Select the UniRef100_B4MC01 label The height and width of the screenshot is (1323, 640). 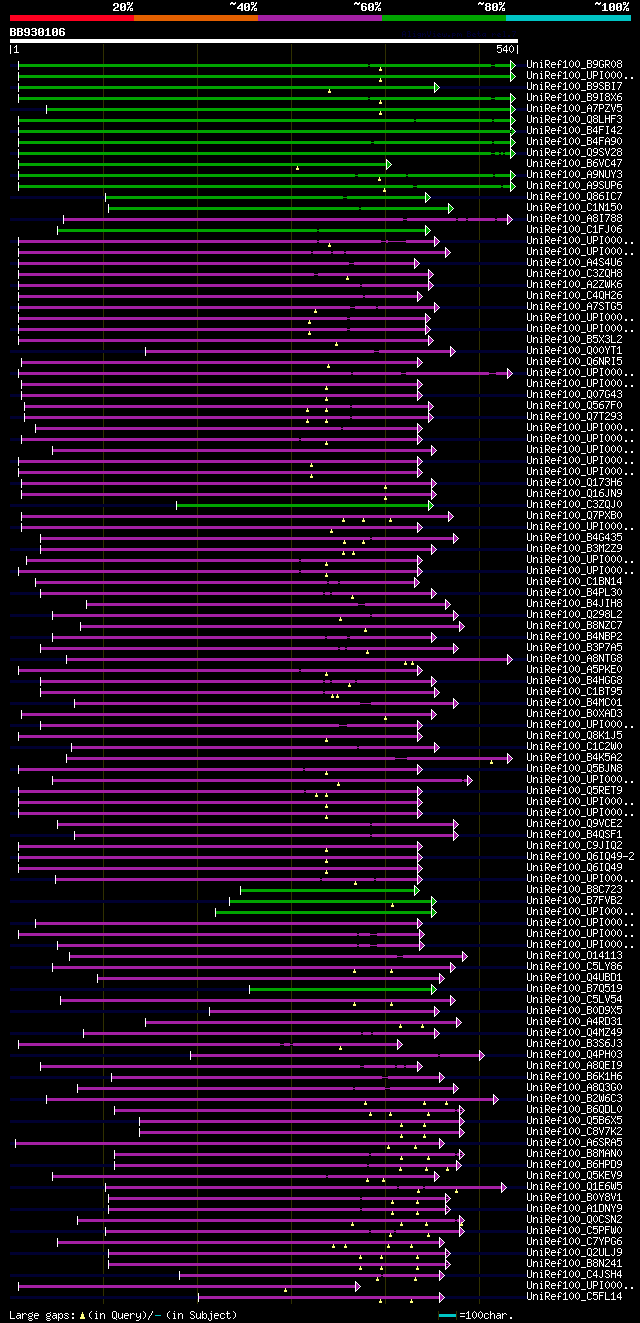(574, 702)
